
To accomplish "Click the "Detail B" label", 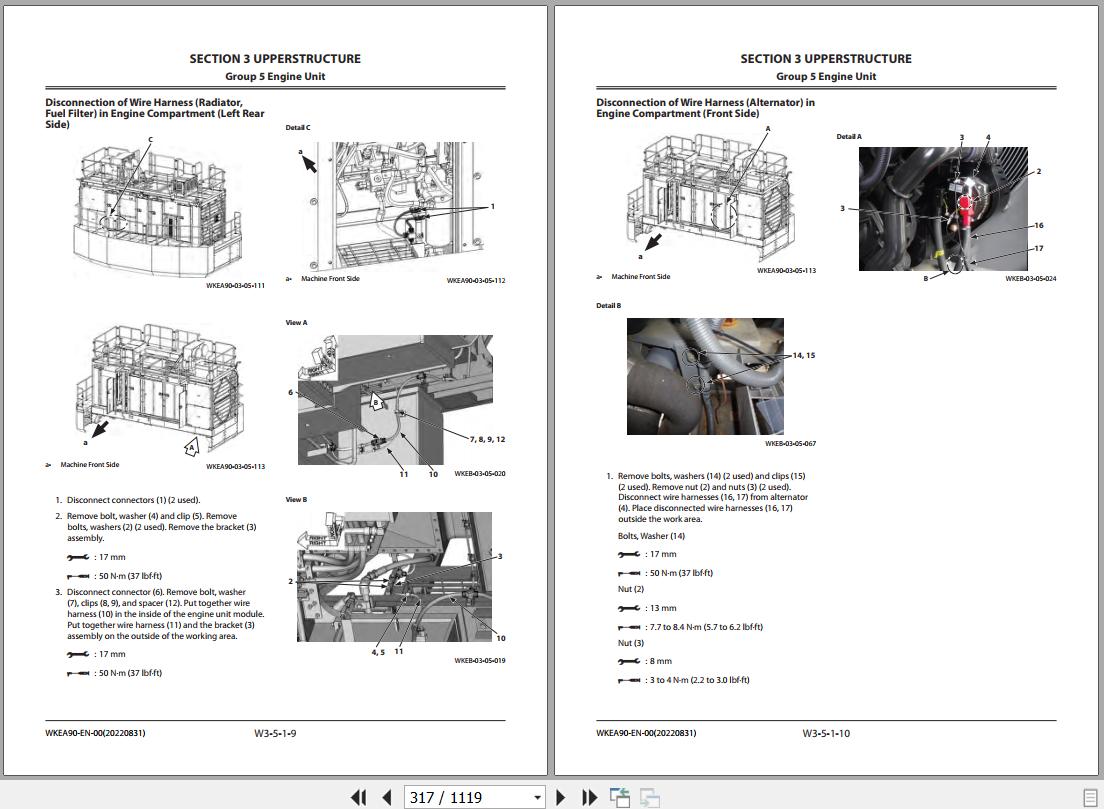I will click(x=608, y=306).
